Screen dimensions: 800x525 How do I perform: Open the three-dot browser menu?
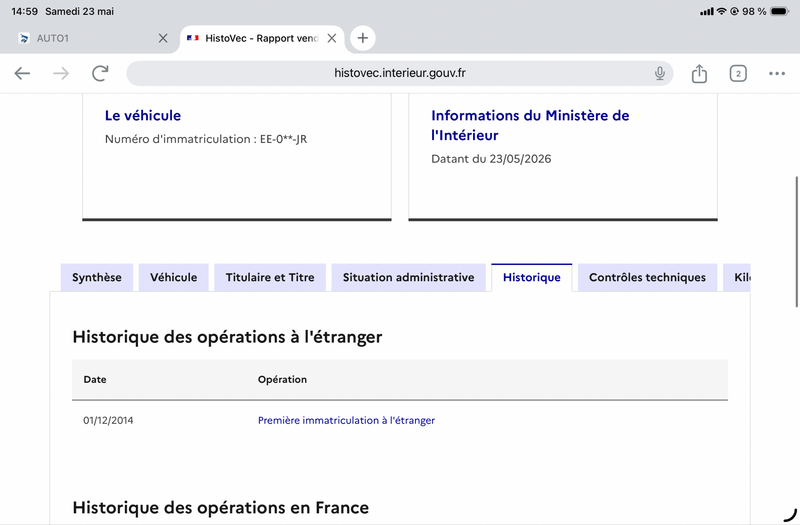[x=777, y=73]
